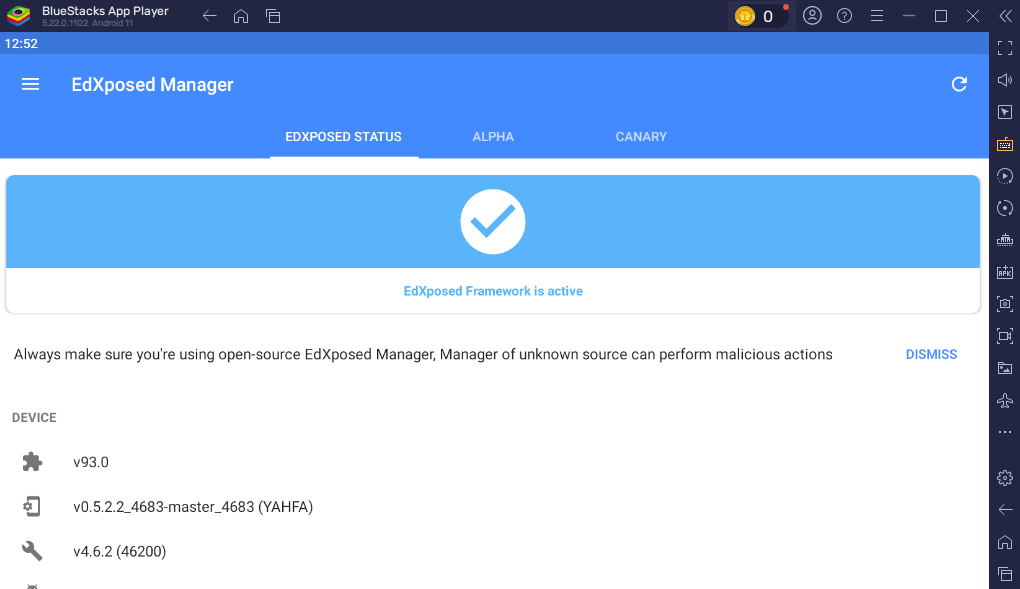Open BlueStacks volume control

[x=1004, y=80]
